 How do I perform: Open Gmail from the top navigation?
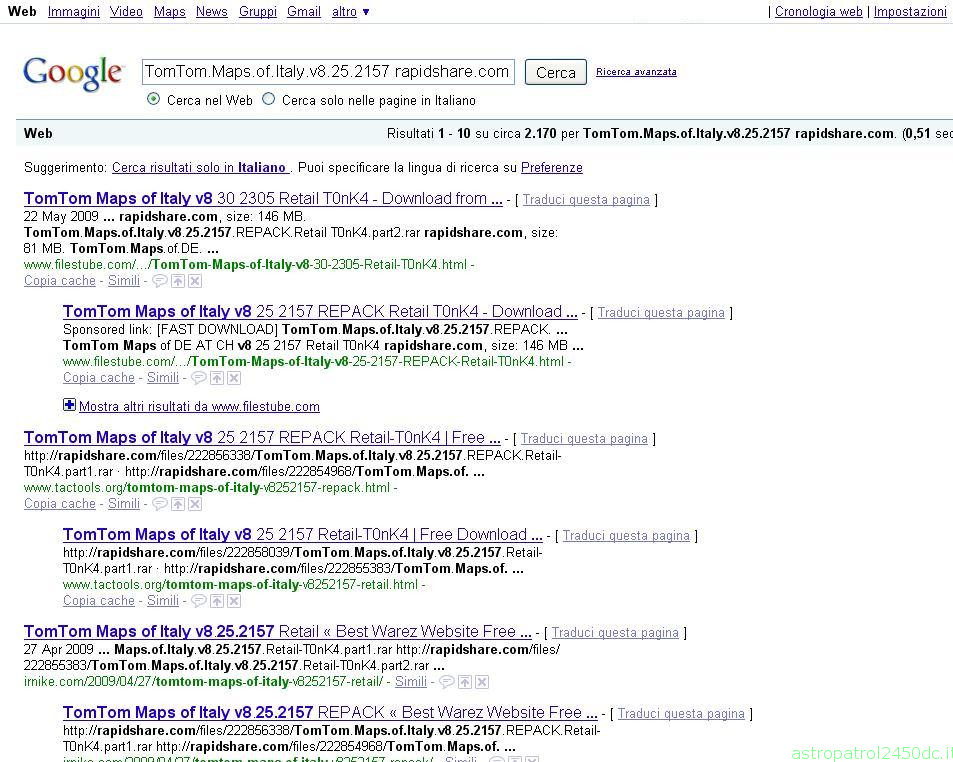click(304, 12)
